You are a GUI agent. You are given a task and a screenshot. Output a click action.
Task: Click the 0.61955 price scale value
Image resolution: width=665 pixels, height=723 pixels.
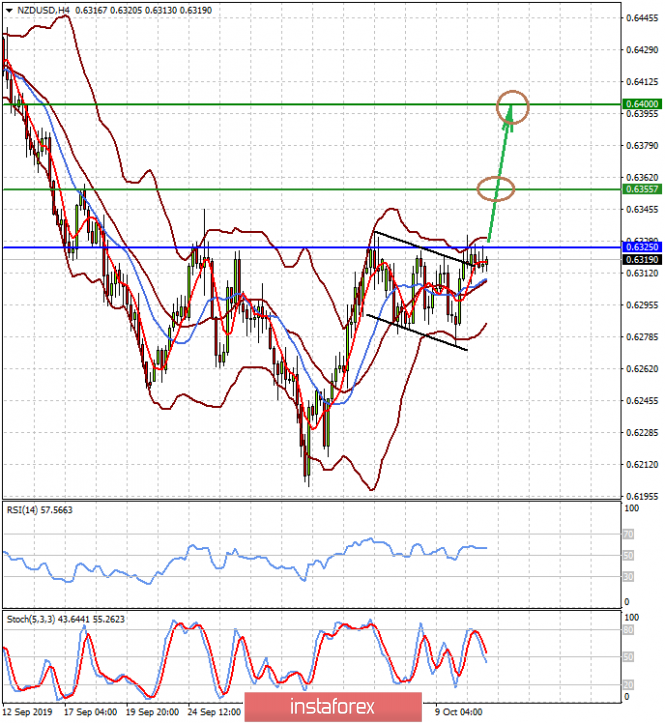coord(642,497)
